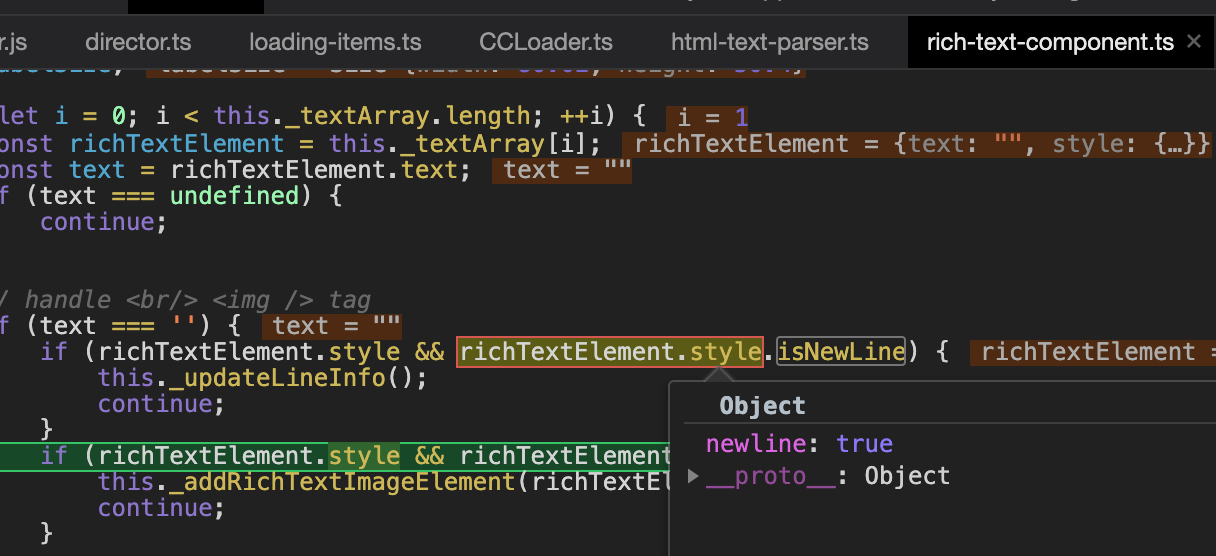Click the boxed isNewLine token

tap(841, 352)
